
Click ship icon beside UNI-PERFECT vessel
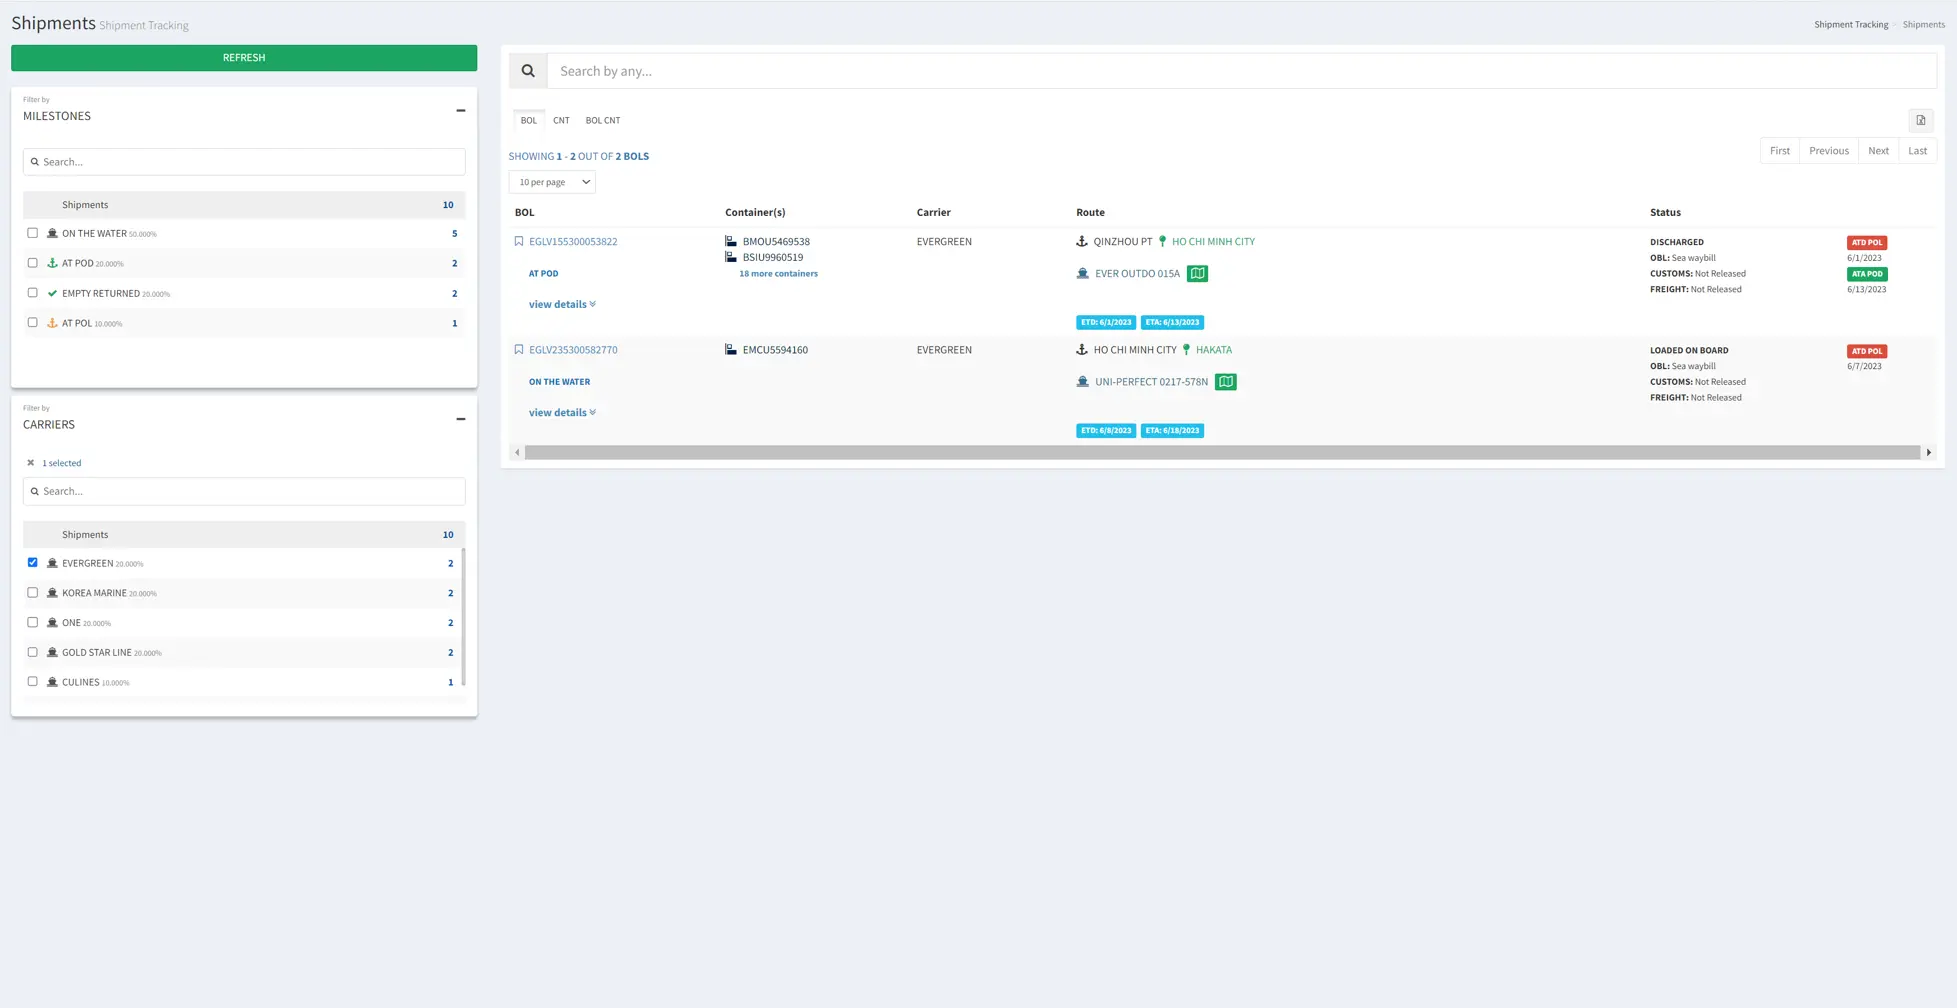1082,382
